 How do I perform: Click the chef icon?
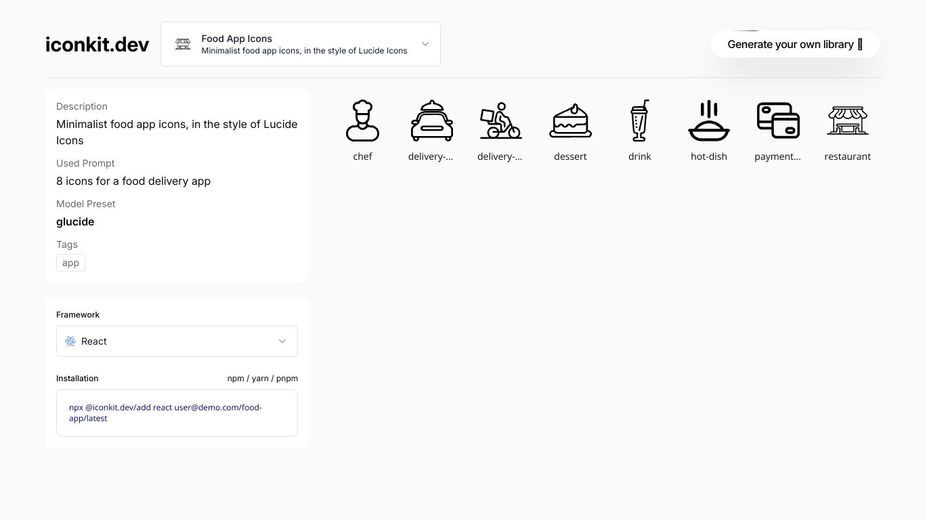[x=362, y=120]
